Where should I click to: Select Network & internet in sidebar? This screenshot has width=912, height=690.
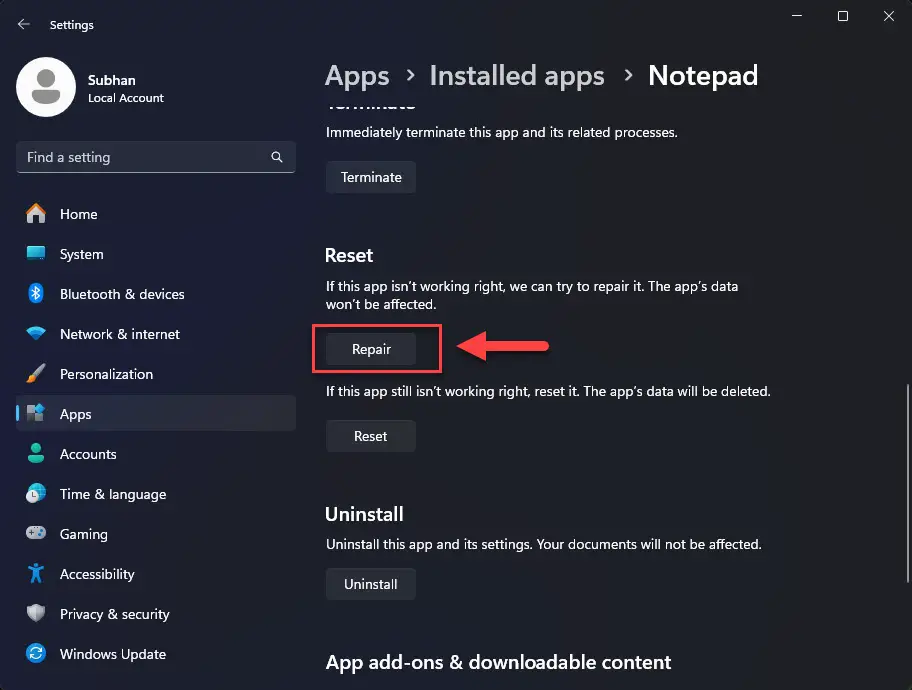[156, 334]
